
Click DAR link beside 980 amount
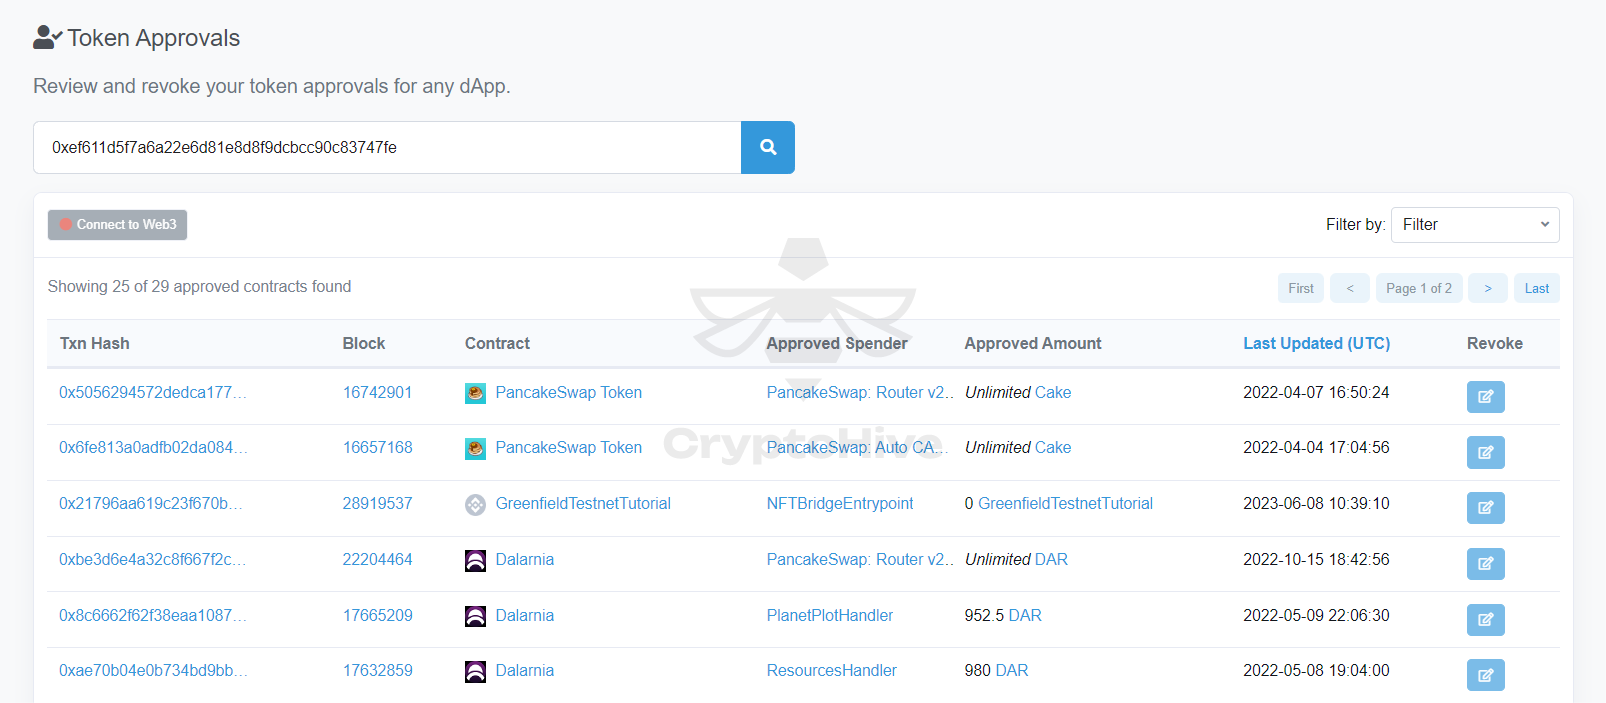[1012, 670]
